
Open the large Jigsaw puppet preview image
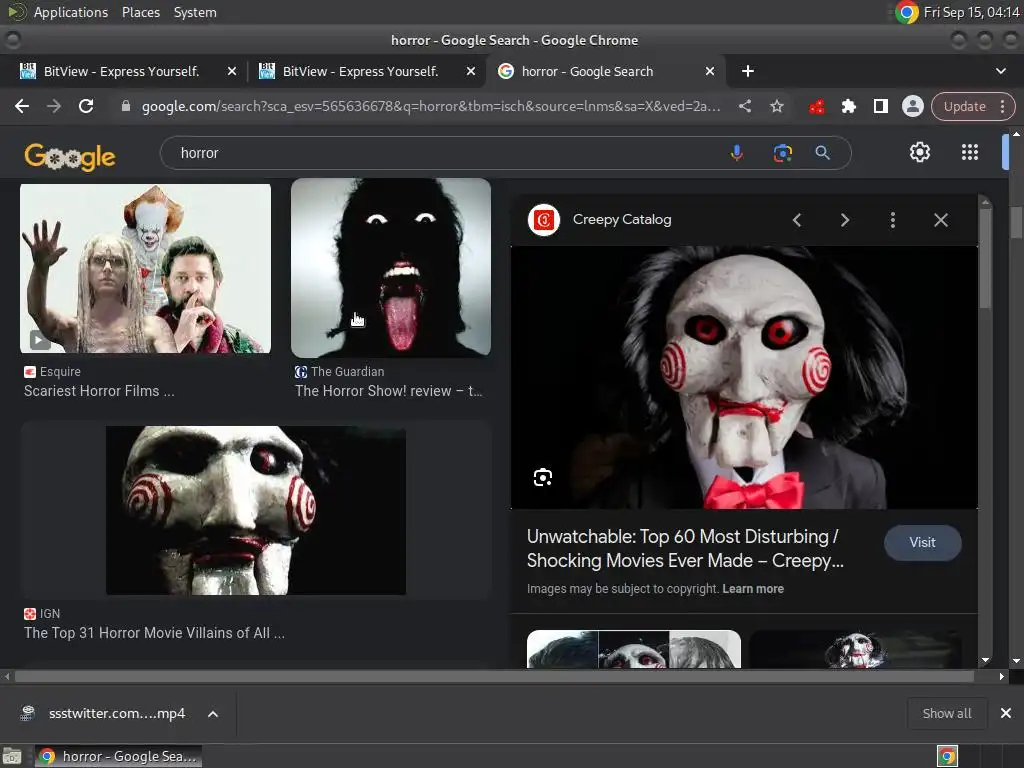(744, 377)
